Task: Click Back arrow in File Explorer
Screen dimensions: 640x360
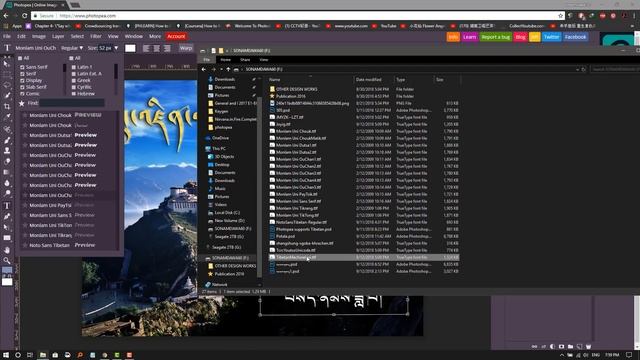Action: (204, 69)
